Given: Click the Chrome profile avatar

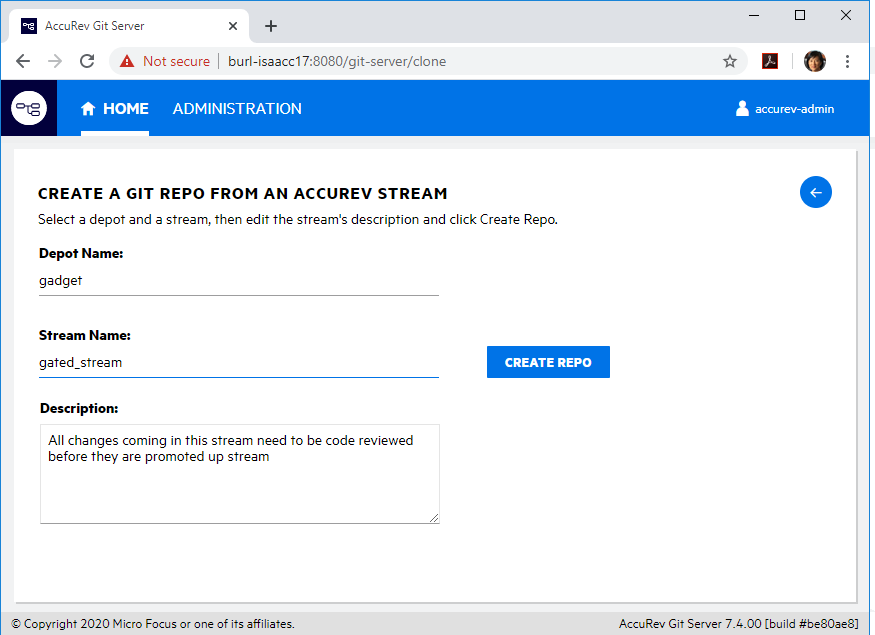Looking at the screenshot, I should (x=815, y=61).
